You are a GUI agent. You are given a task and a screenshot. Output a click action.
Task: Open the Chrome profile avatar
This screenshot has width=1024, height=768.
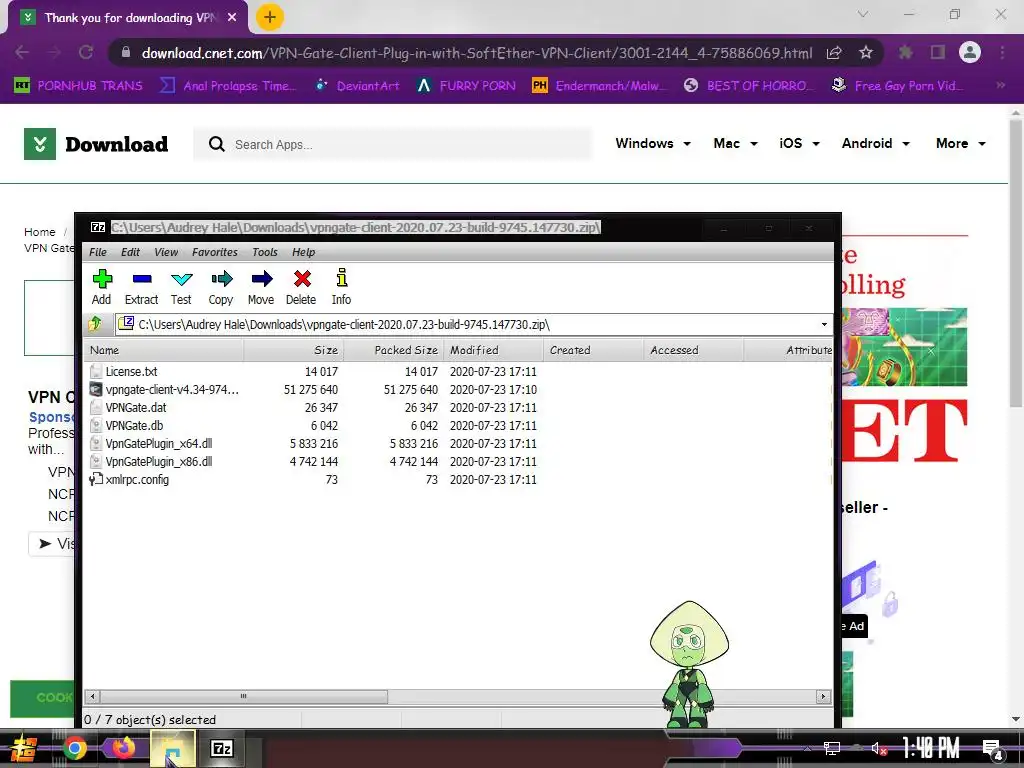(x=970, y=52)
